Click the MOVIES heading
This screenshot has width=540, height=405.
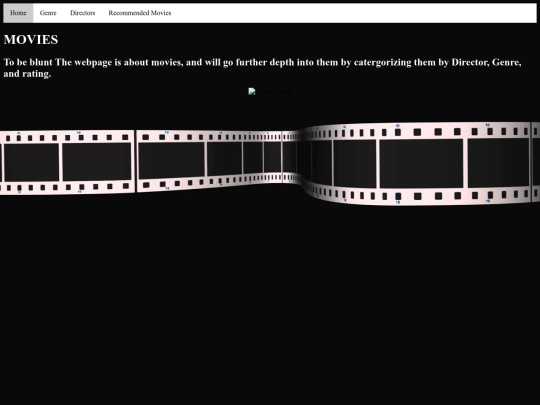pyautogui.click(x=31, y=40)
